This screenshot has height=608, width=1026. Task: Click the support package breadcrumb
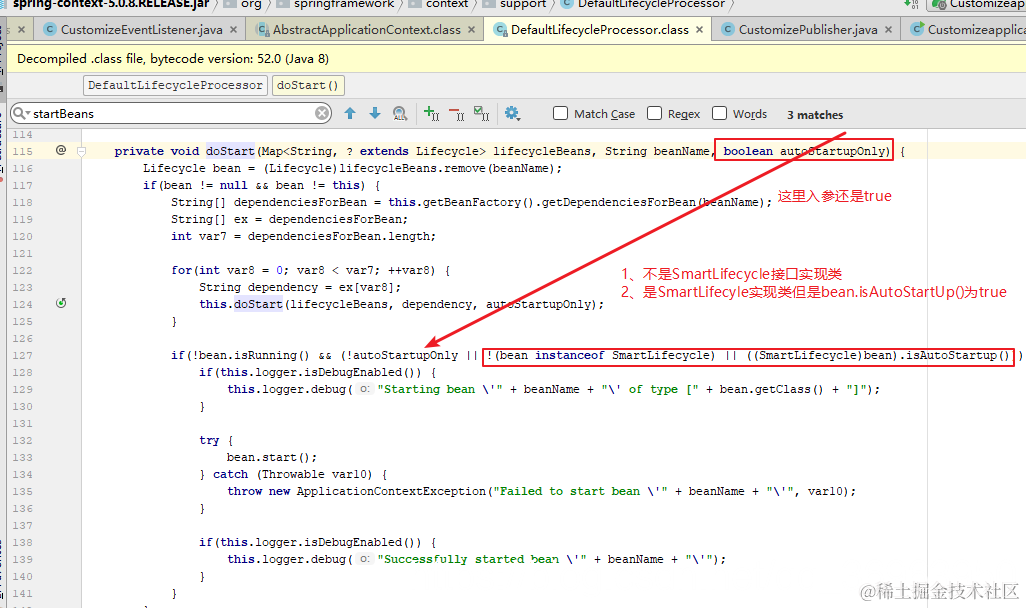coord(515,4)
